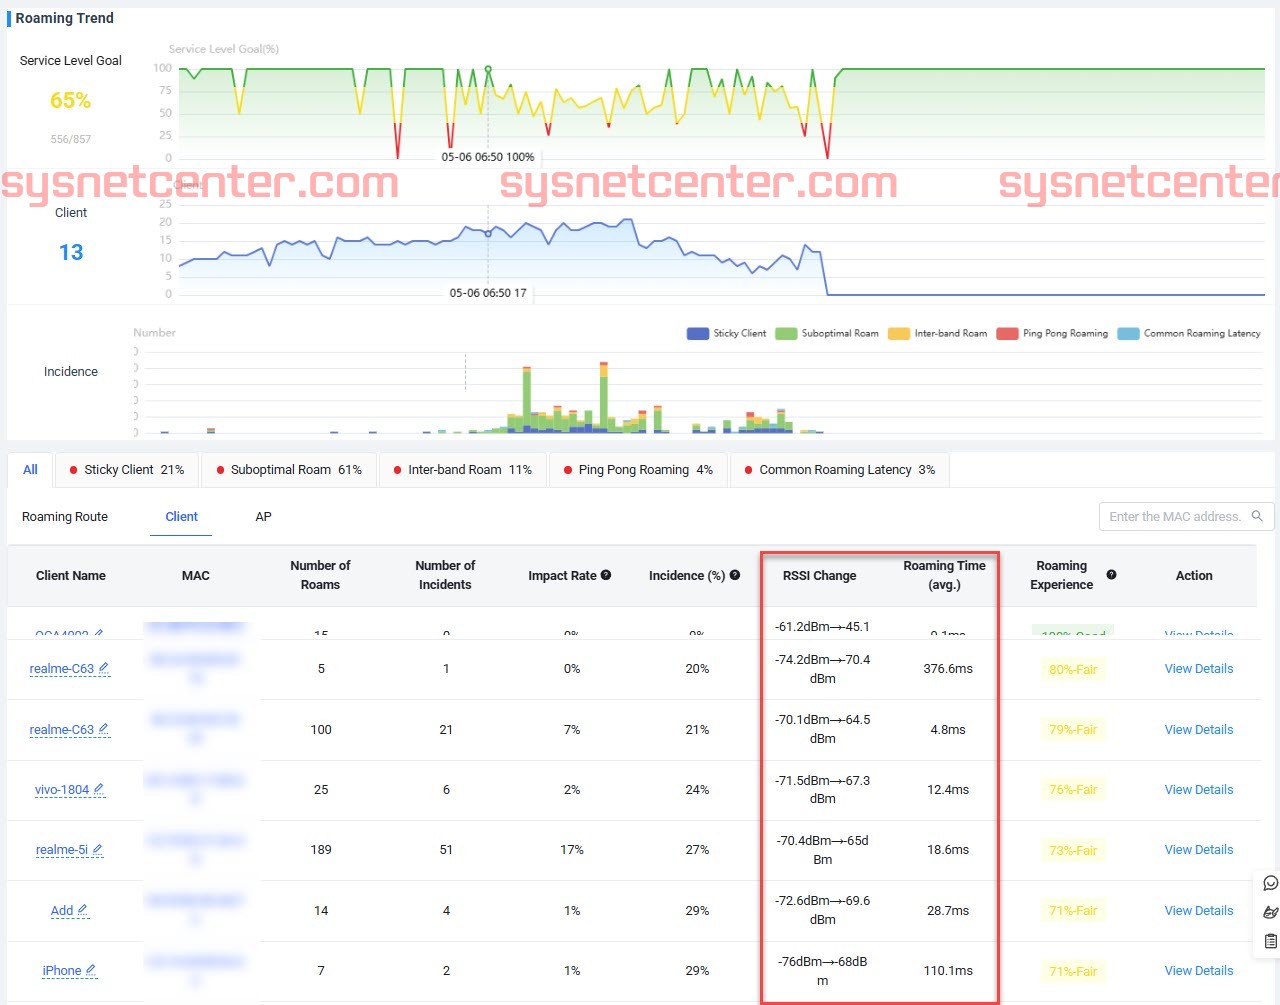Viewport: 1280px width, 1005px height.
Task: Open View Details for realme-C63 80%-Fair row
Action: click(x=1198, y=668)
